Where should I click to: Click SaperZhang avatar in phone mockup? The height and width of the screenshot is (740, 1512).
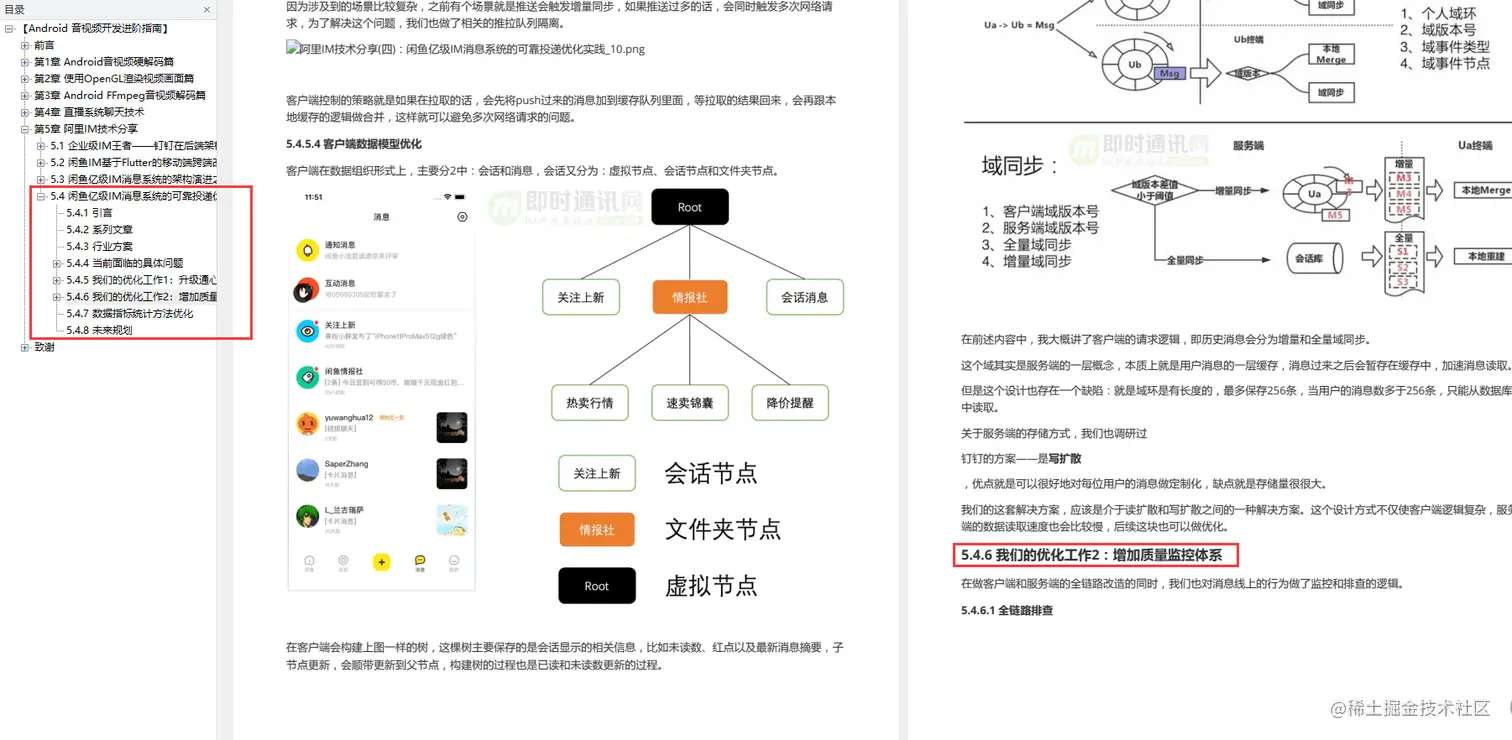point(307,470)
